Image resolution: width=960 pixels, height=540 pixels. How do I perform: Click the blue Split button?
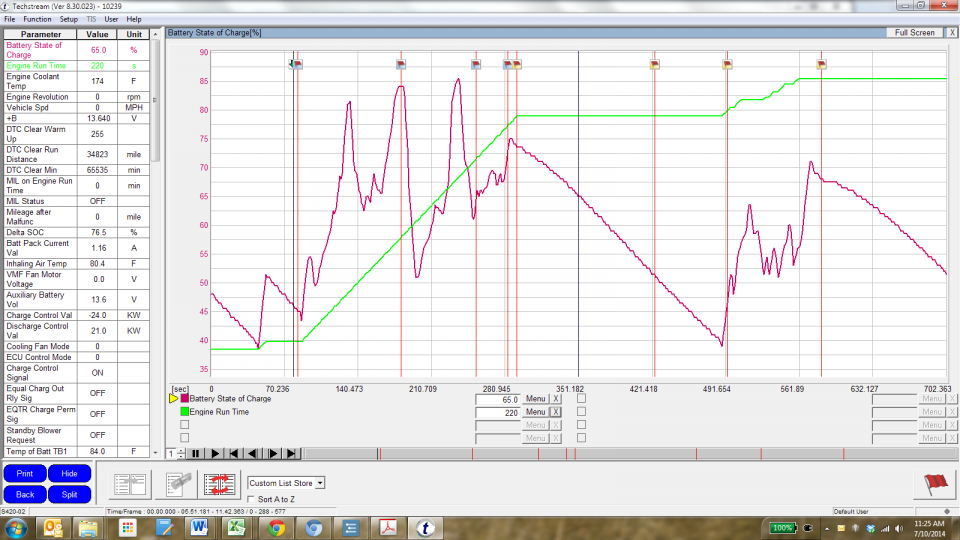click(69, 494)
